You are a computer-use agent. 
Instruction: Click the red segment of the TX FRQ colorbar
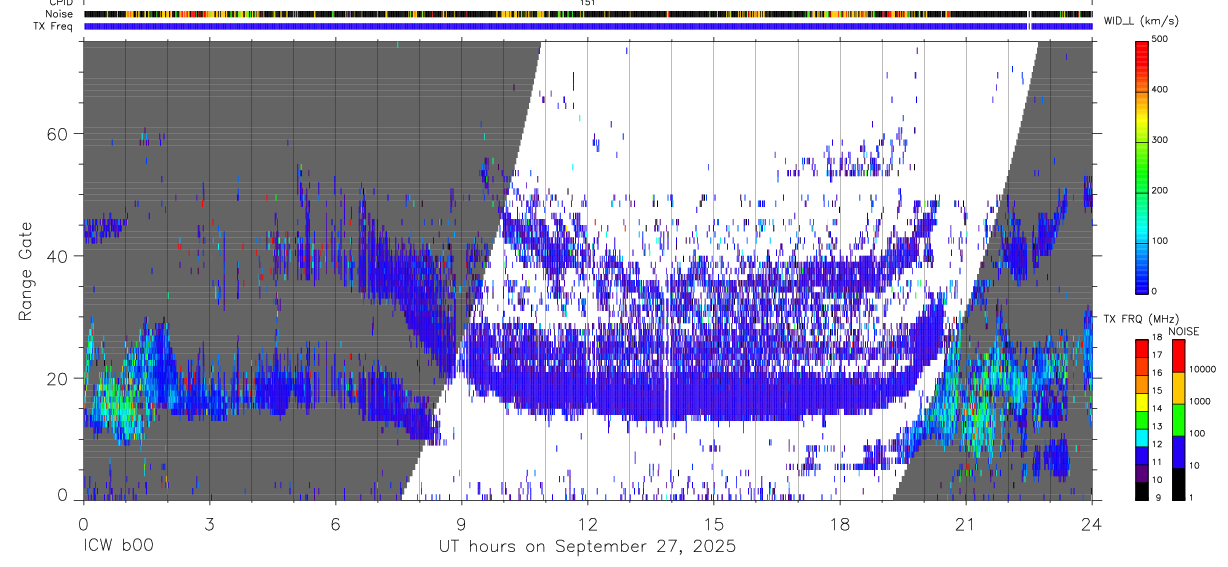click(x=1141, y=348)
